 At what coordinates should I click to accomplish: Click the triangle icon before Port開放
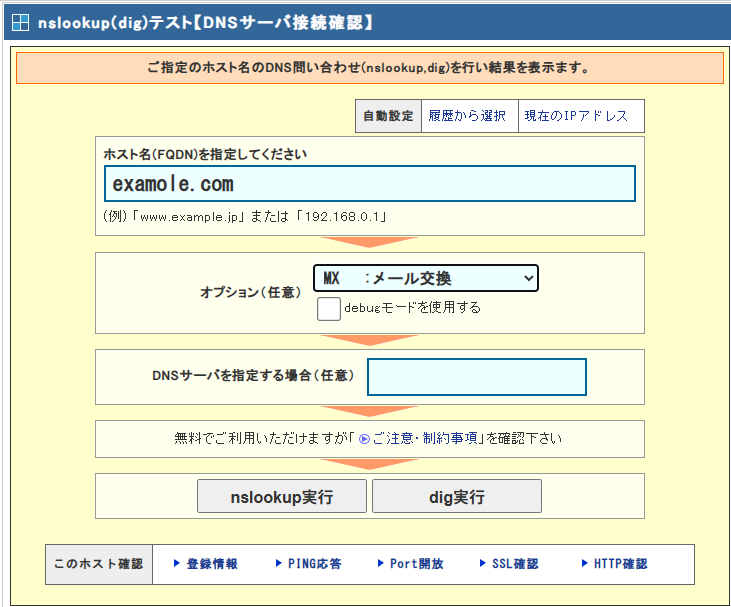[381, 564]
